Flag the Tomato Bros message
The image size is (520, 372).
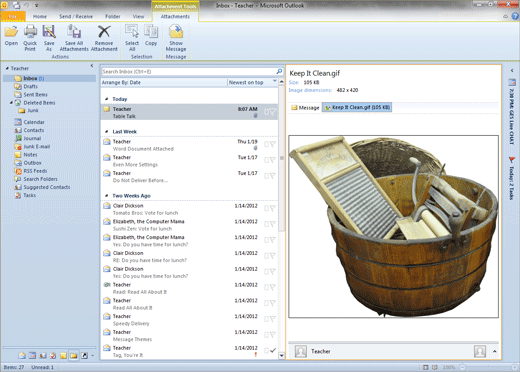pos(272,208)
